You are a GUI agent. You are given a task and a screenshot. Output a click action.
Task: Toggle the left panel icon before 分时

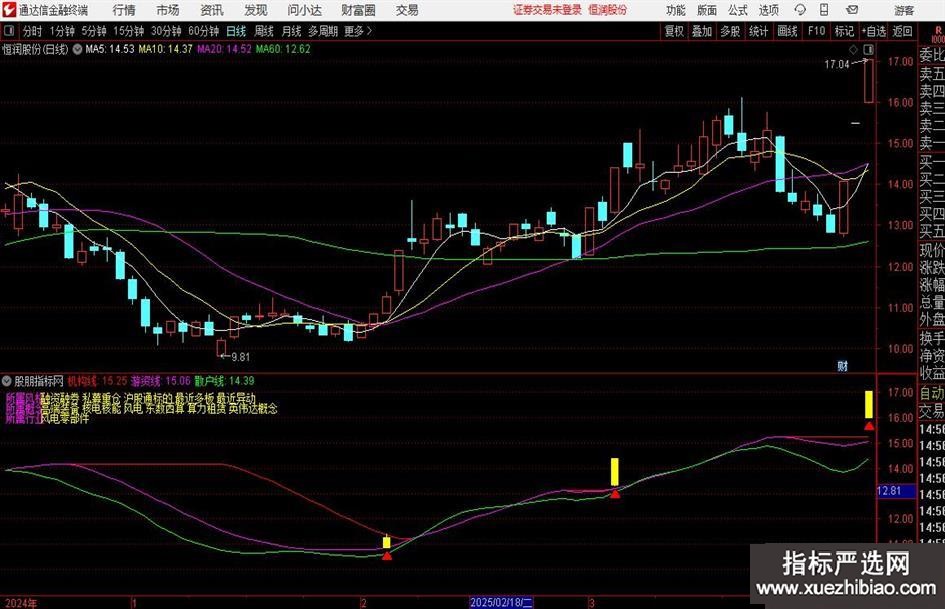tap(9, 31)
